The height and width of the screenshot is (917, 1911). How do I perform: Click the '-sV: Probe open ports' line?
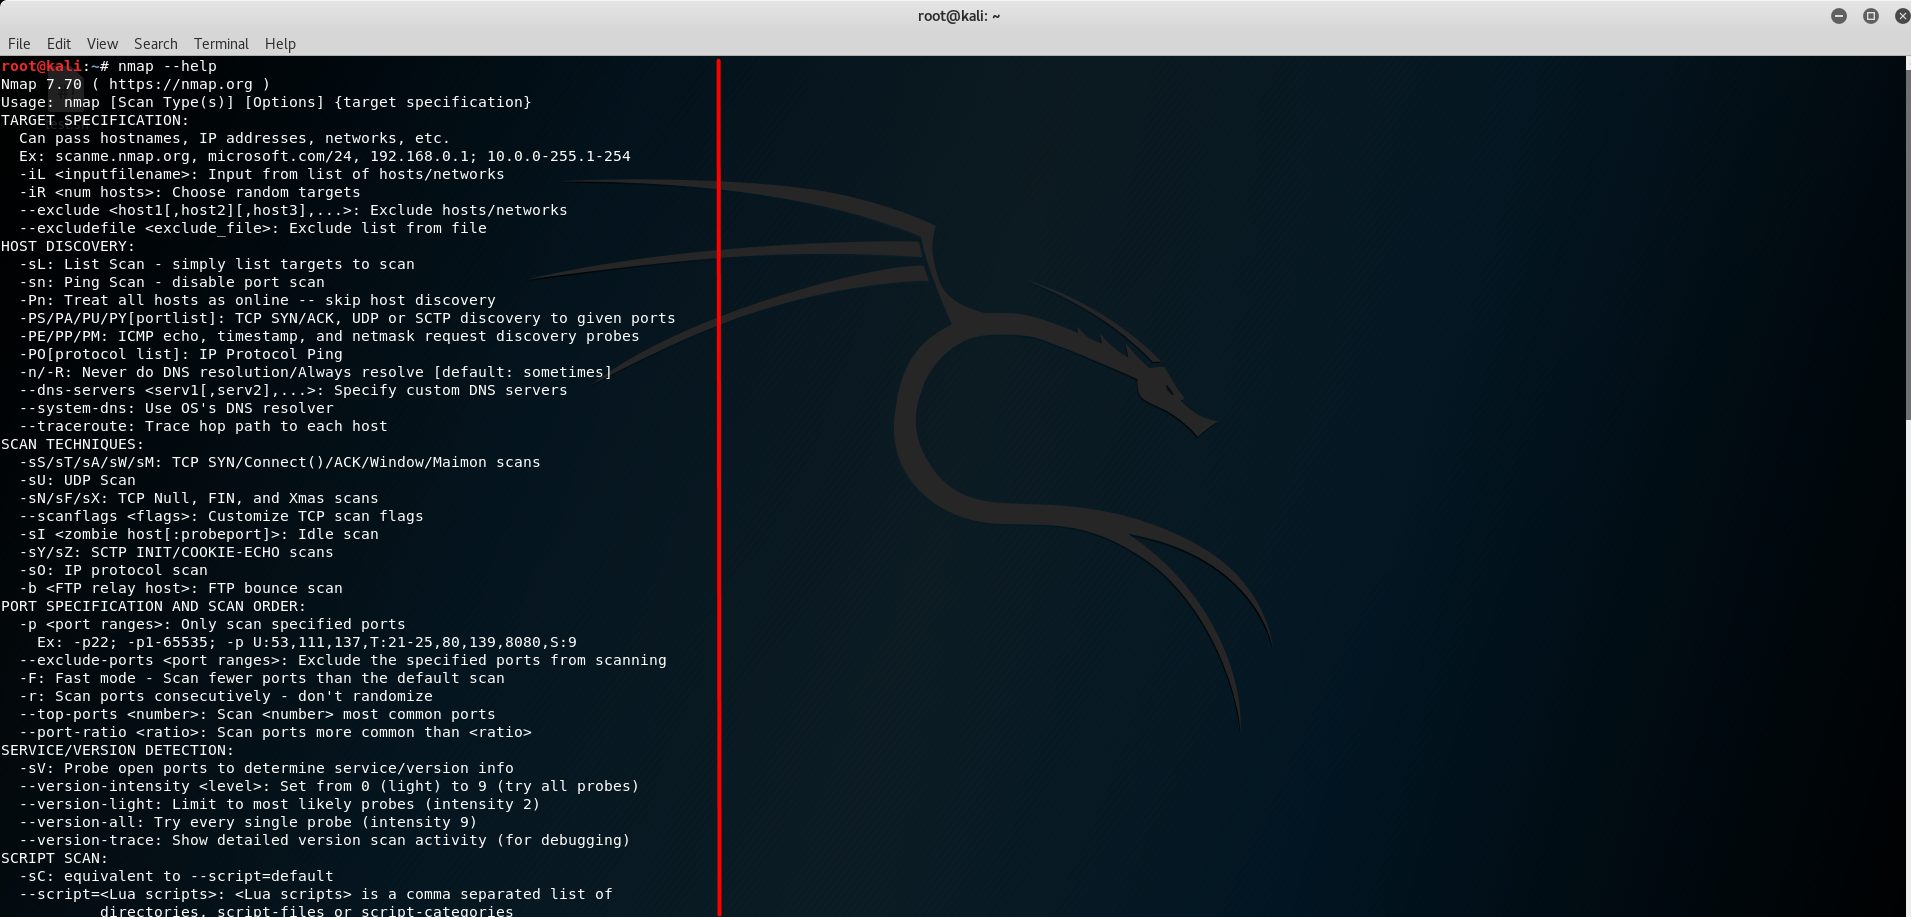[266, 768]
